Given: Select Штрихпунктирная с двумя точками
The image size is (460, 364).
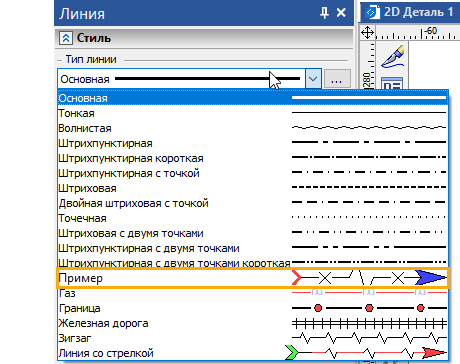Looking at the screenshot, I should coord(253,248).
